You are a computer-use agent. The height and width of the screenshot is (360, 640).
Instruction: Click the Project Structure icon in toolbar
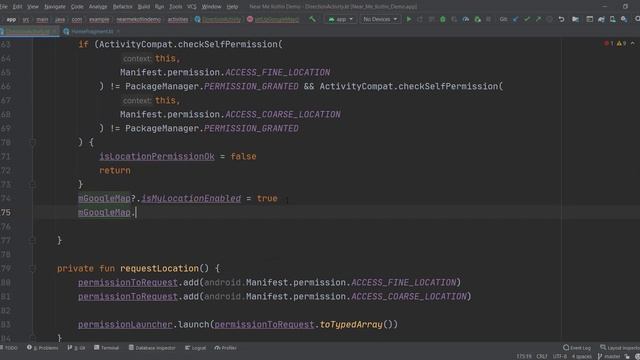pos(575,19)
